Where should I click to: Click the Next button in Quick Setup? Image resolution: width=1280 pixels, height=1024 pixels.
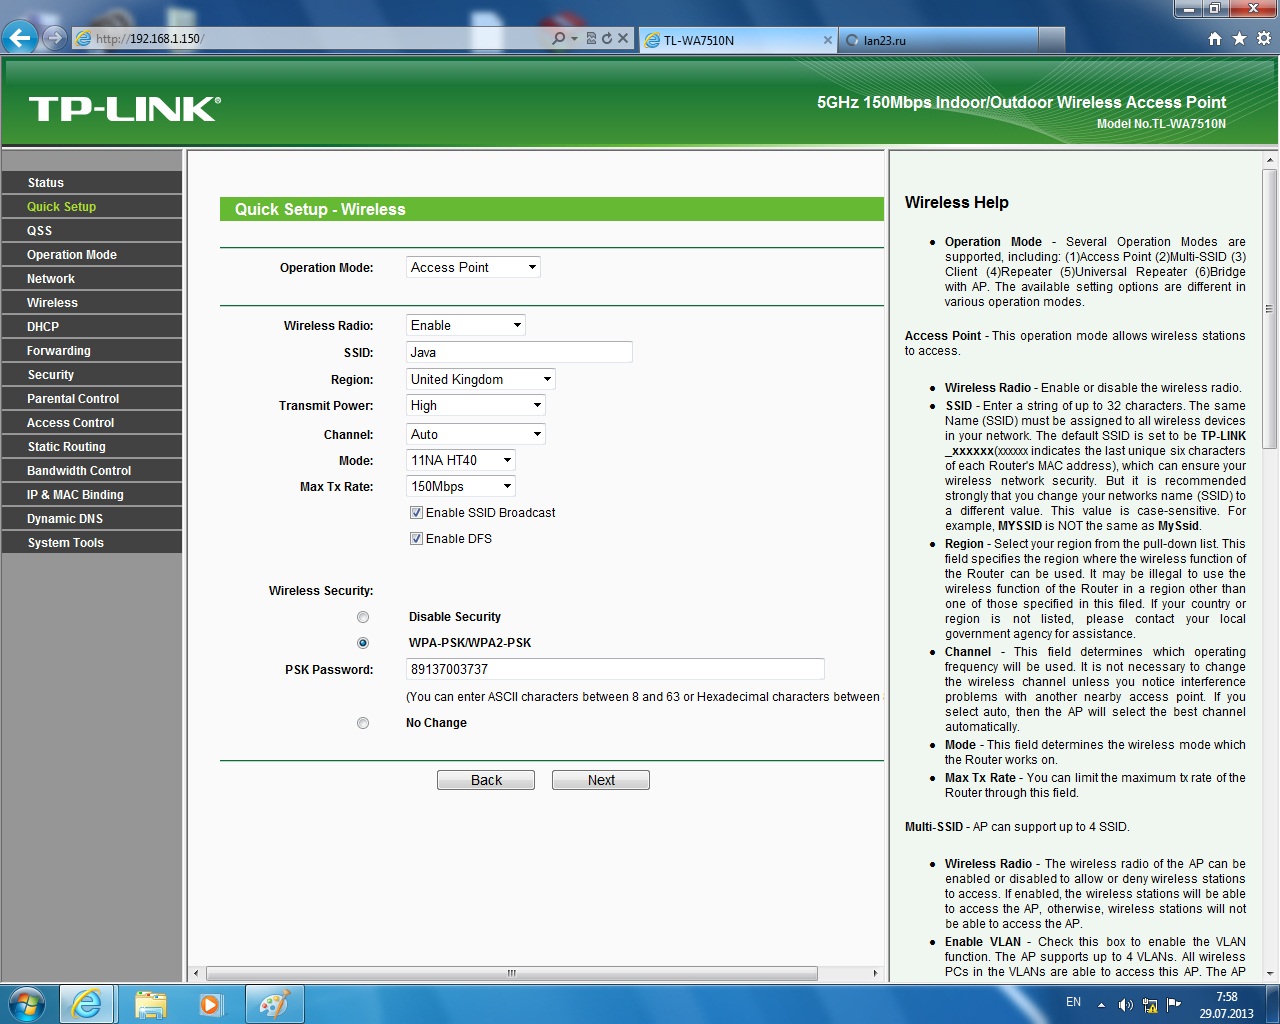[x=601, y=780]
